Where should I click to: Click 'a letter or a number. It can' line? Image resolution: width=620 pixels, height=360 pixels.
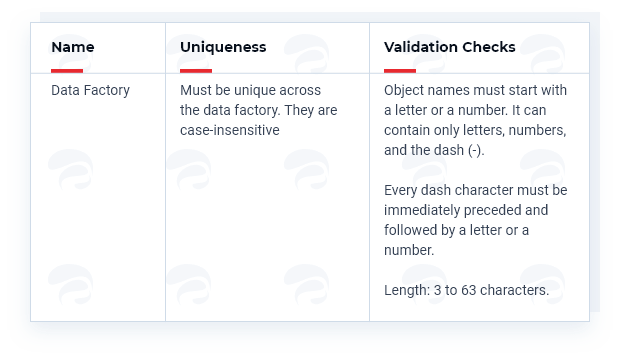point(465,110)
